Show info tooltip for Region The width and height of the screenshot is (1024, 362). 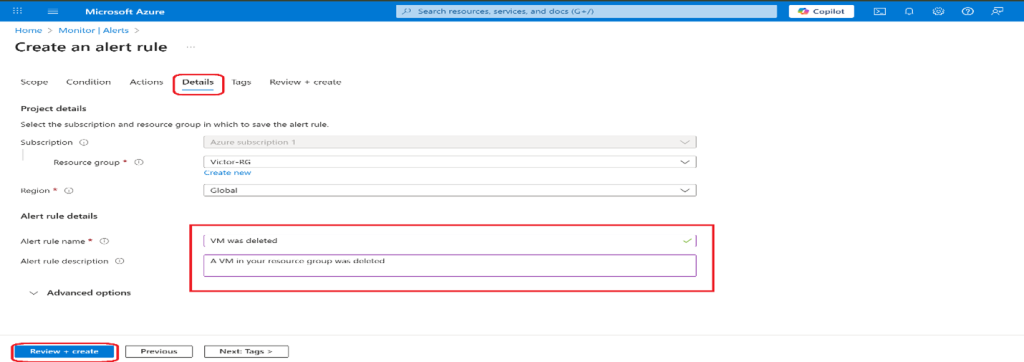pyautogui.click(x=68, y=191)
